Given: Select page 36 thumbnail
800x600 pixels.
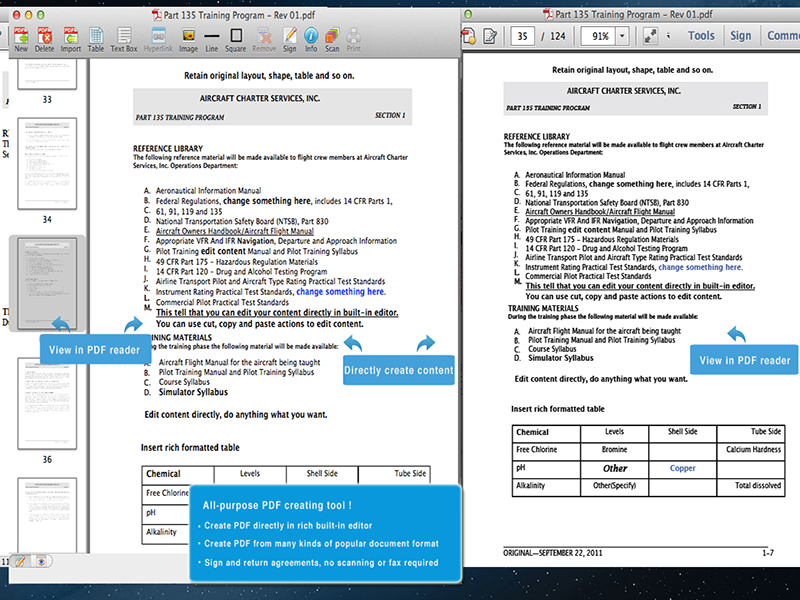Looking at the screenshot, I should (x=47, y=403).
